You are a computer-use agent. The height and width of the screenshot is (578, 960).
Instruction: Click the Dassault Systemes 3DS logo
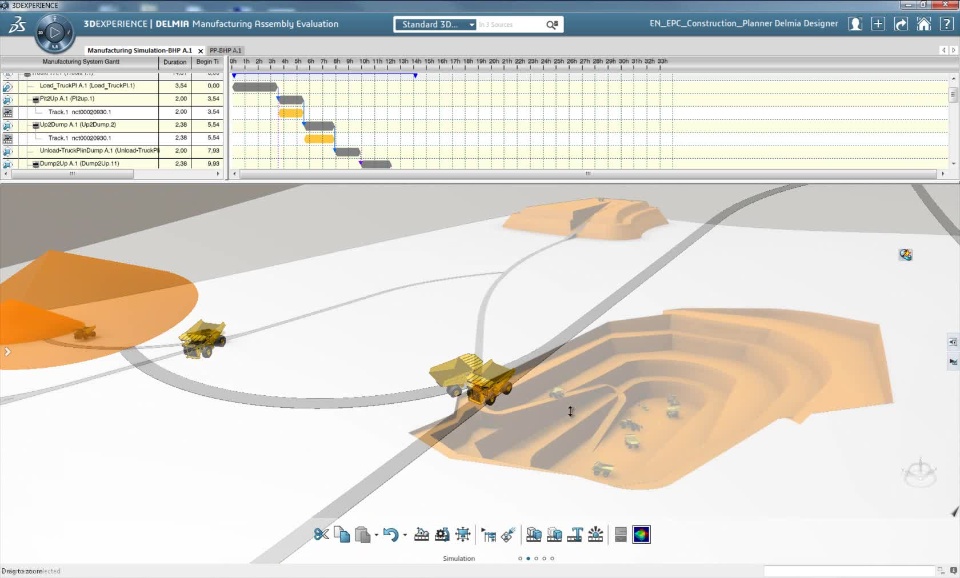tap(17, 25)
